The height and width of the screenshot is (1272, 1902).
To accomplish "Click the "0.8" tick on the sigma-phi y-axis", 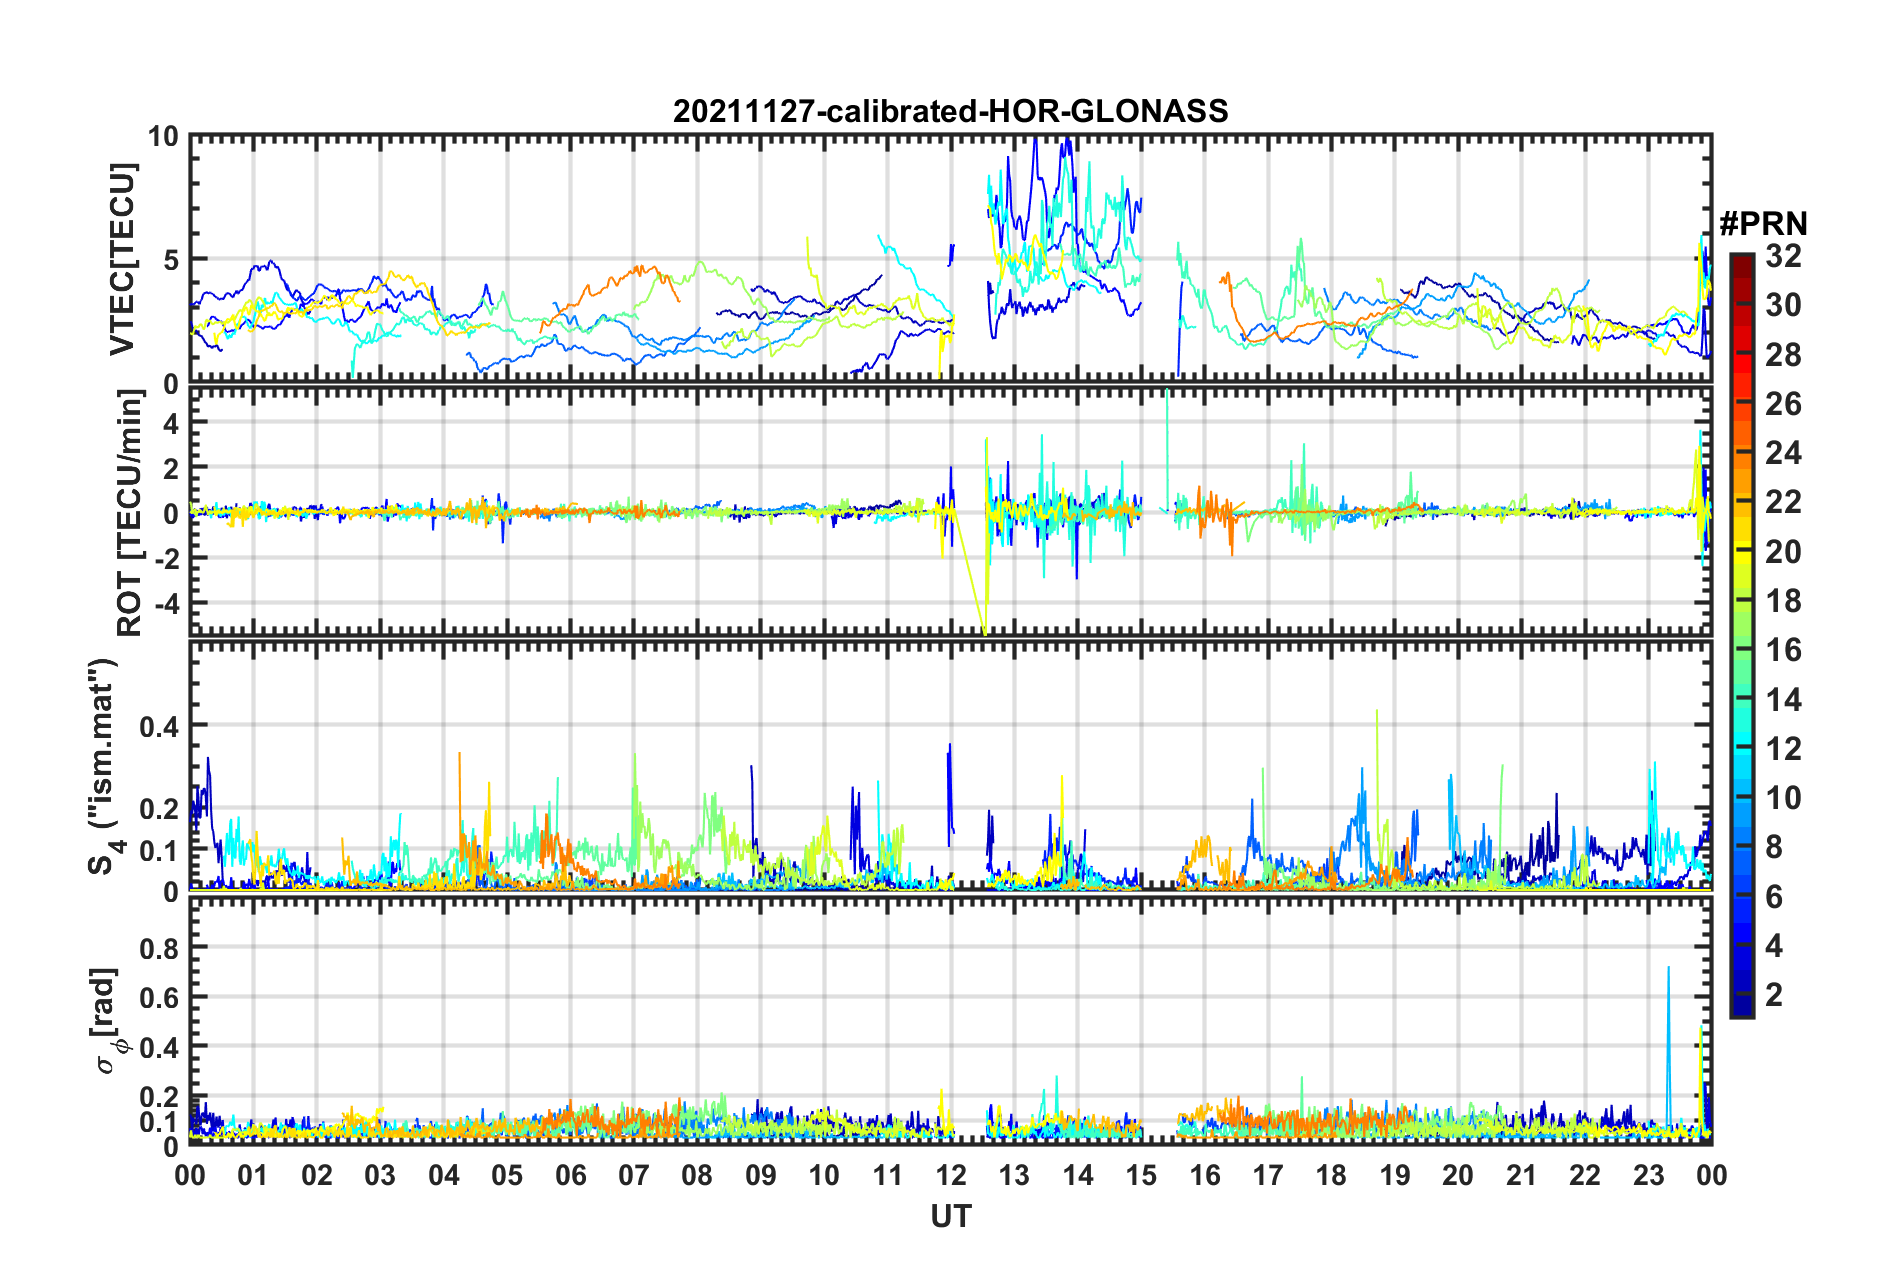I will pyautogui.click(x=159, y=947).
